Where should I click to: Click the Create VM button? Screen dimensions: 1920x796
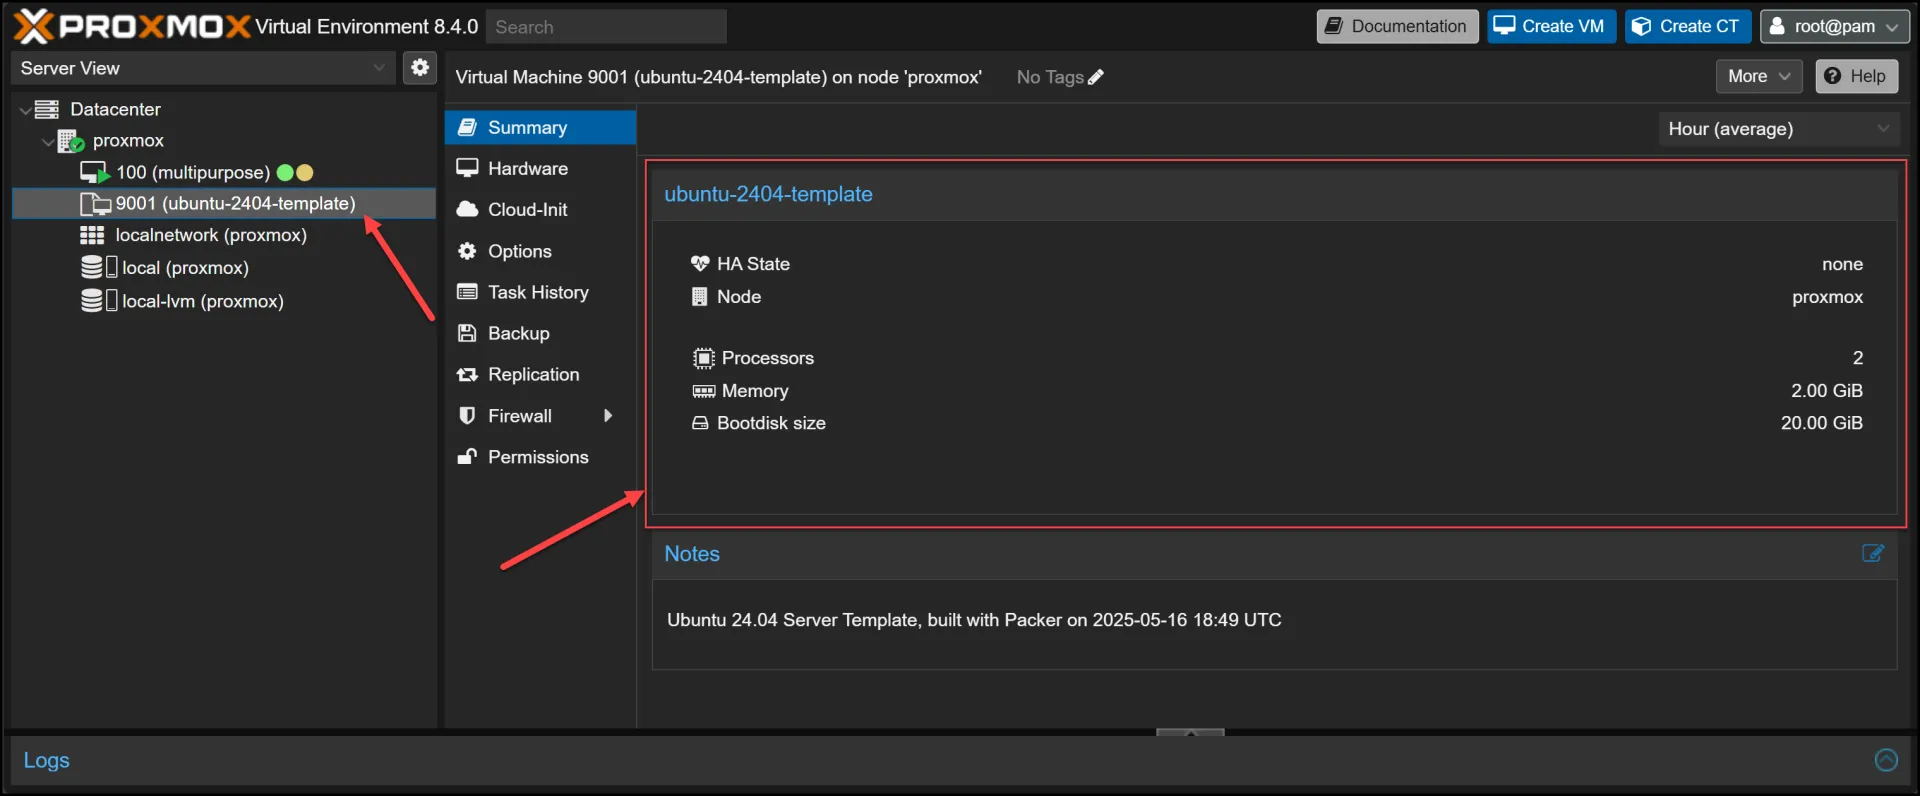[x=1550, y=27]
